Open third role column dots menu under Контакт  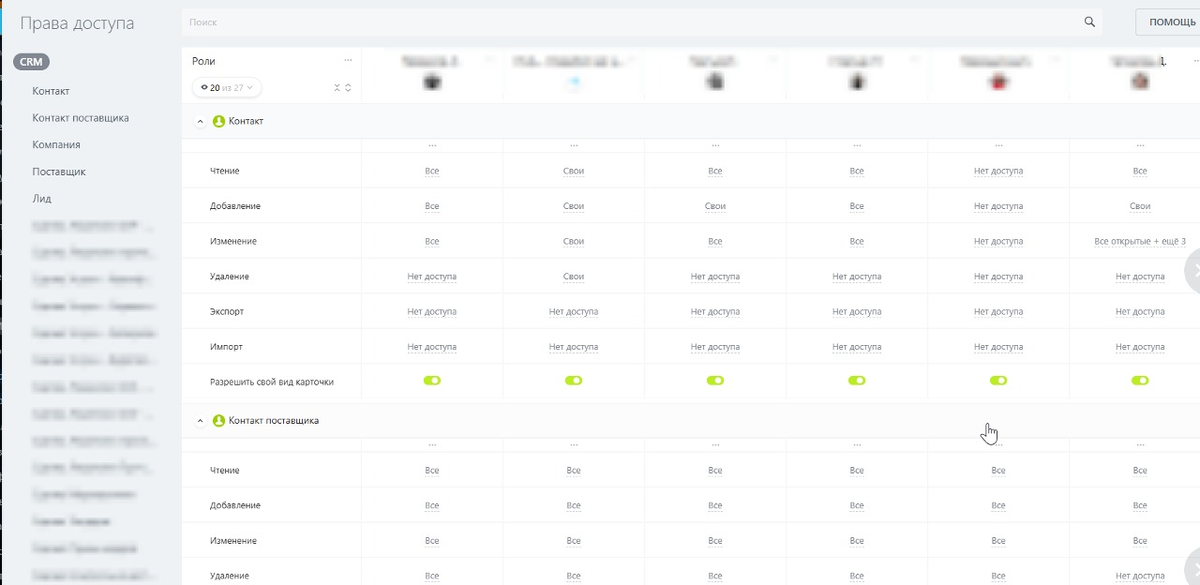pos(715,146)
